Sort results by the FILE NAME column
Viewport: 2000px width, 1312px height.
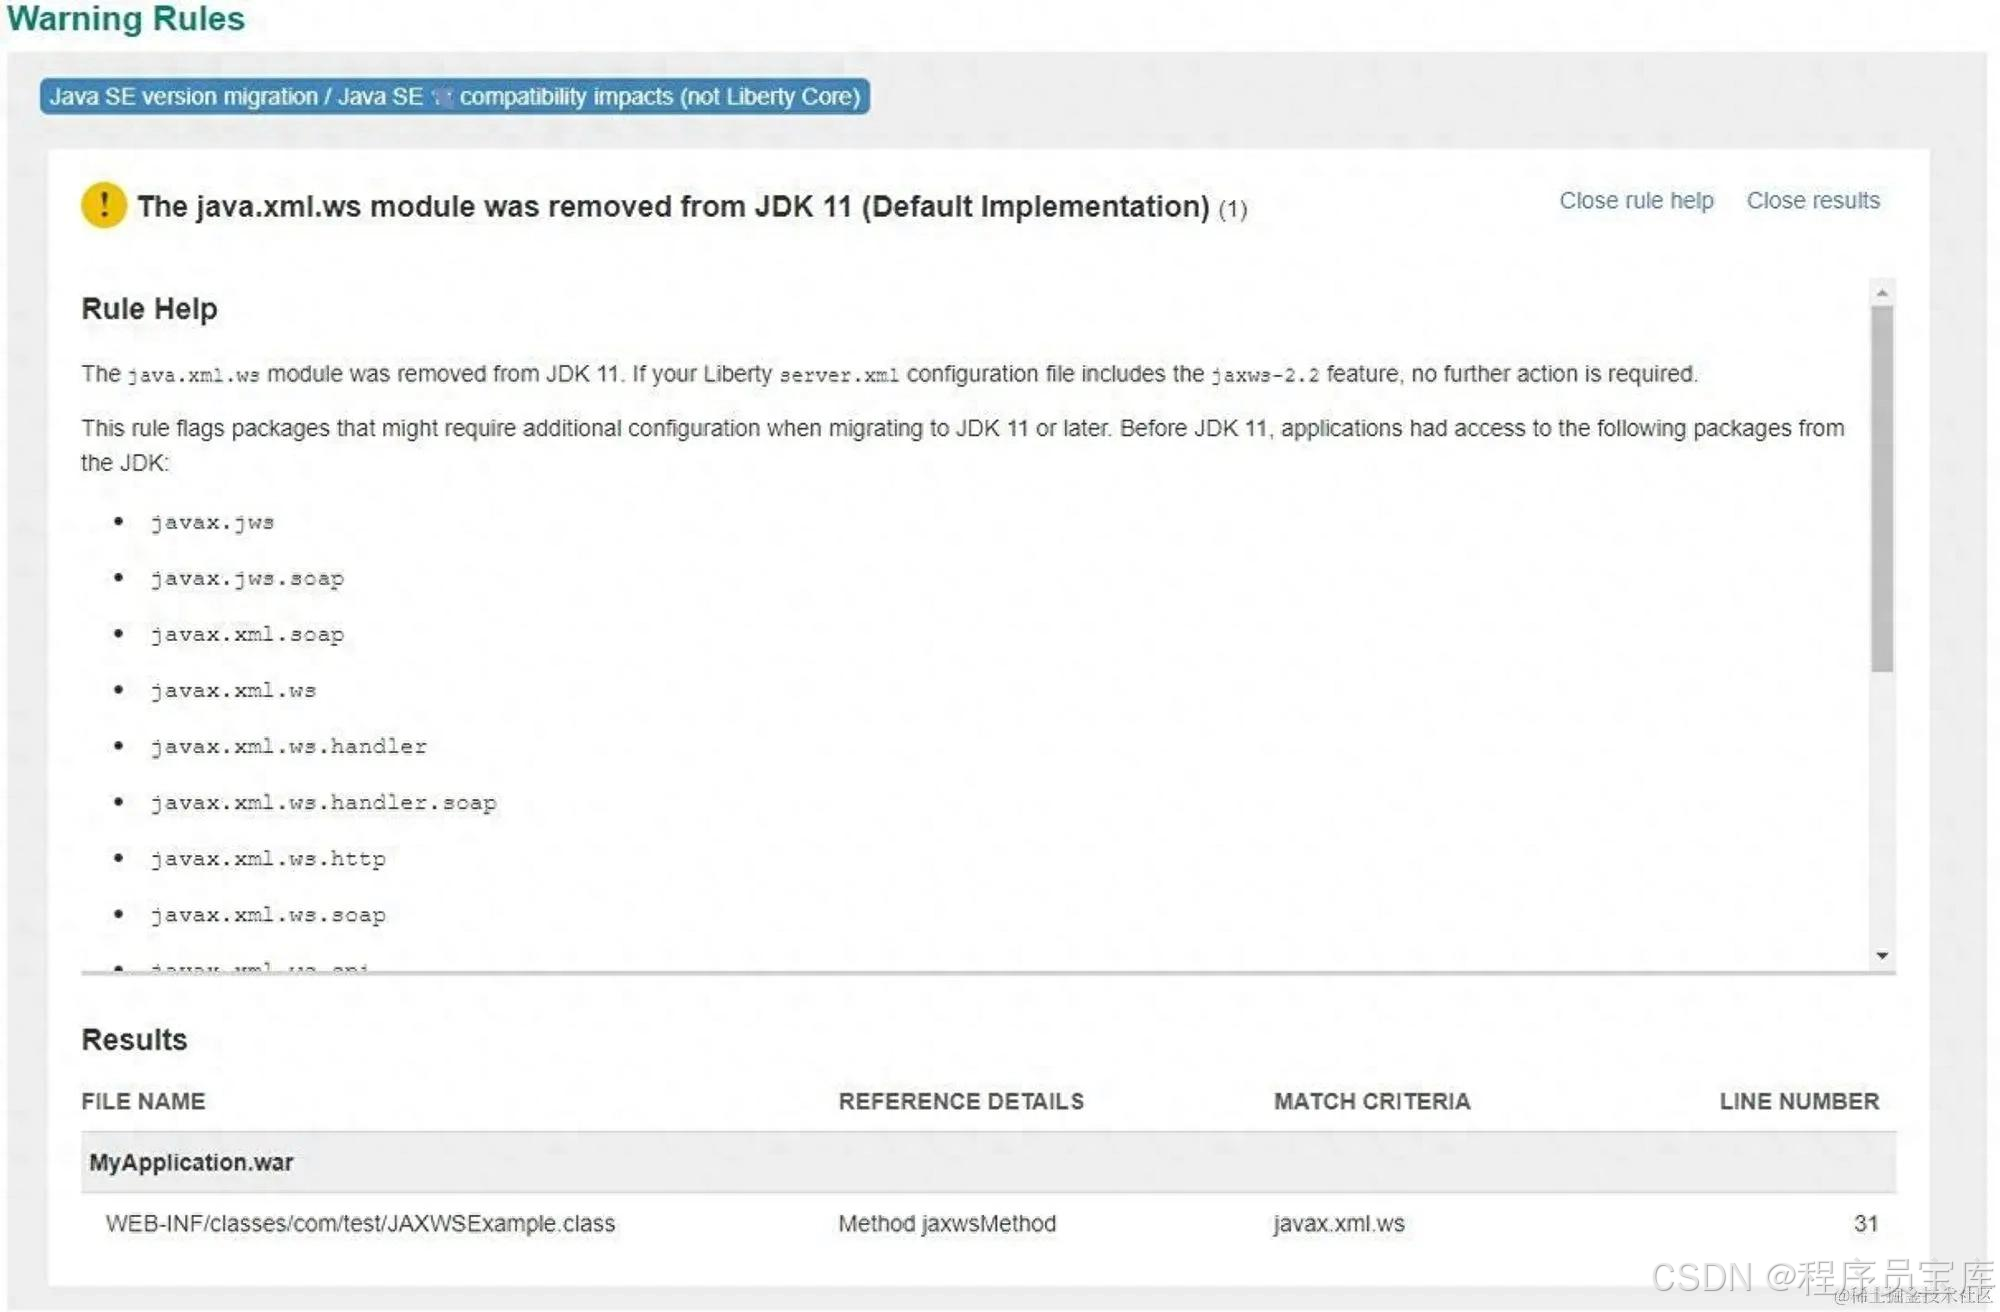pos(144,1101)
